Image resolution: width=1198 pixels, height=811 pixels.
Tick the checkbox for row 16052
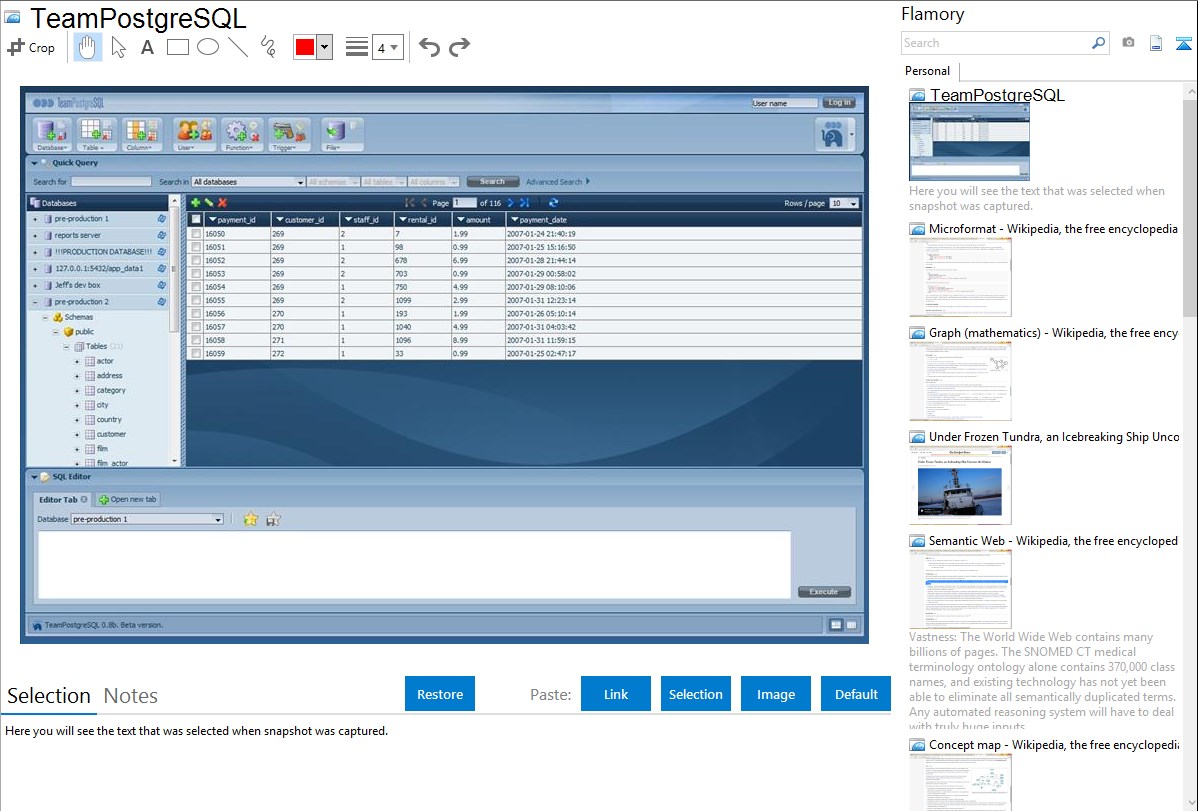[x=196, y=260]
